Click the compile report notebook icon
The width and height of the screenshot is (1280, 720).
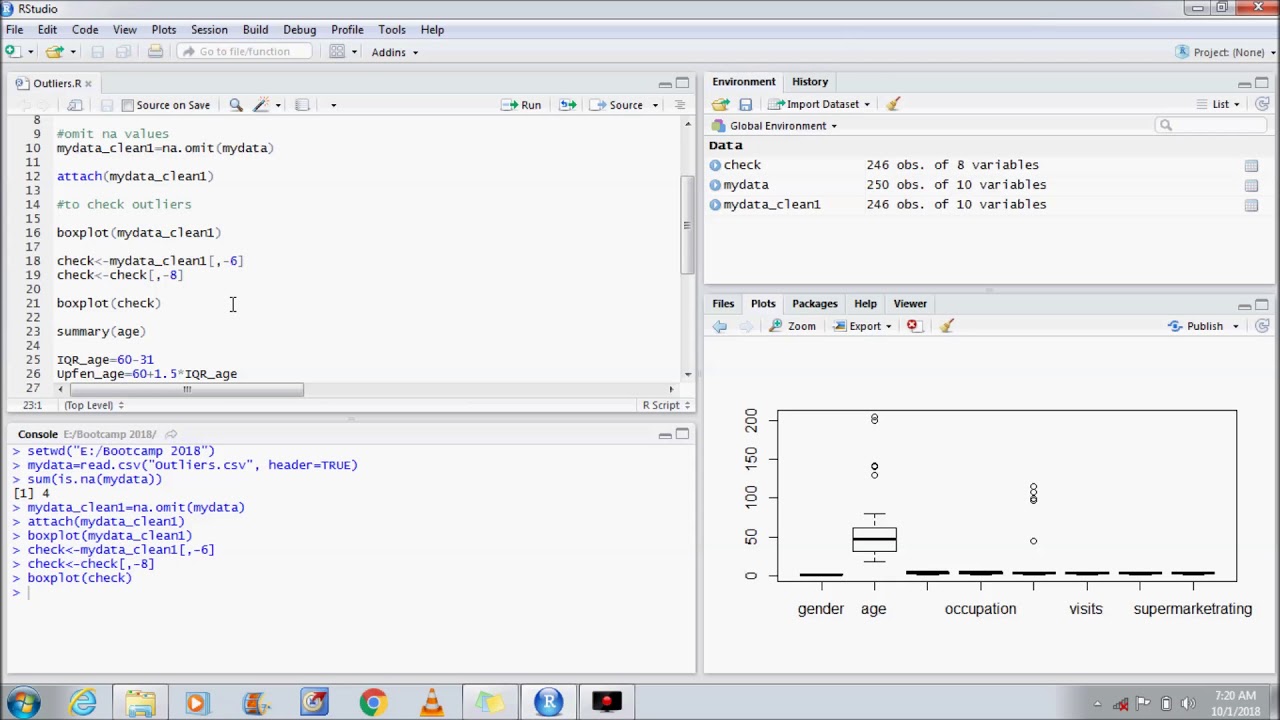point(302,105)
